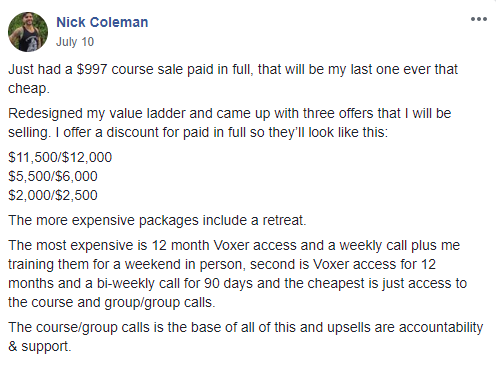The height and width of the screenshot is (372, 496).
Task: Click the "course/group calls is the base" line
Action: point(245,327)
